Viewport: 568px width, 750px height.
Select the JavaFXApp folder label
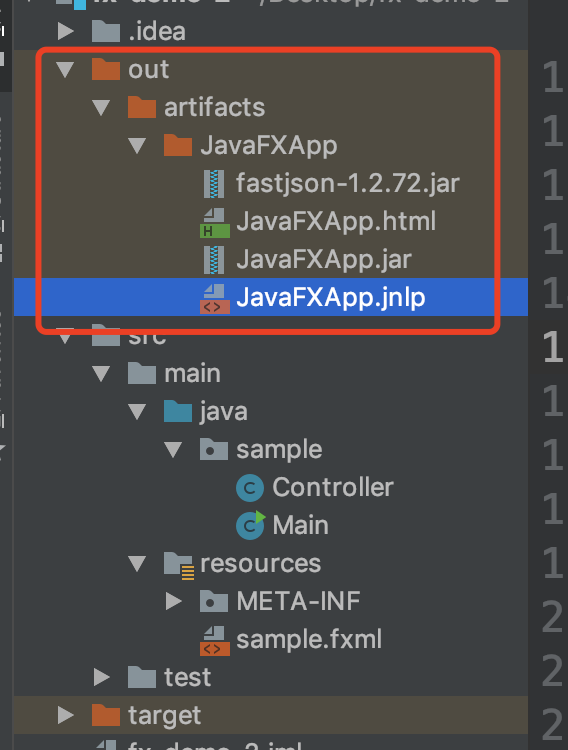268,146
